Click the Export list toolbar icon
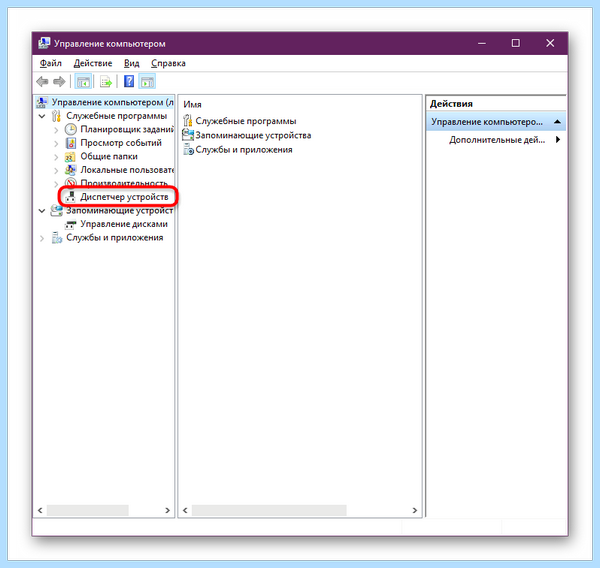 coord(106,82)
